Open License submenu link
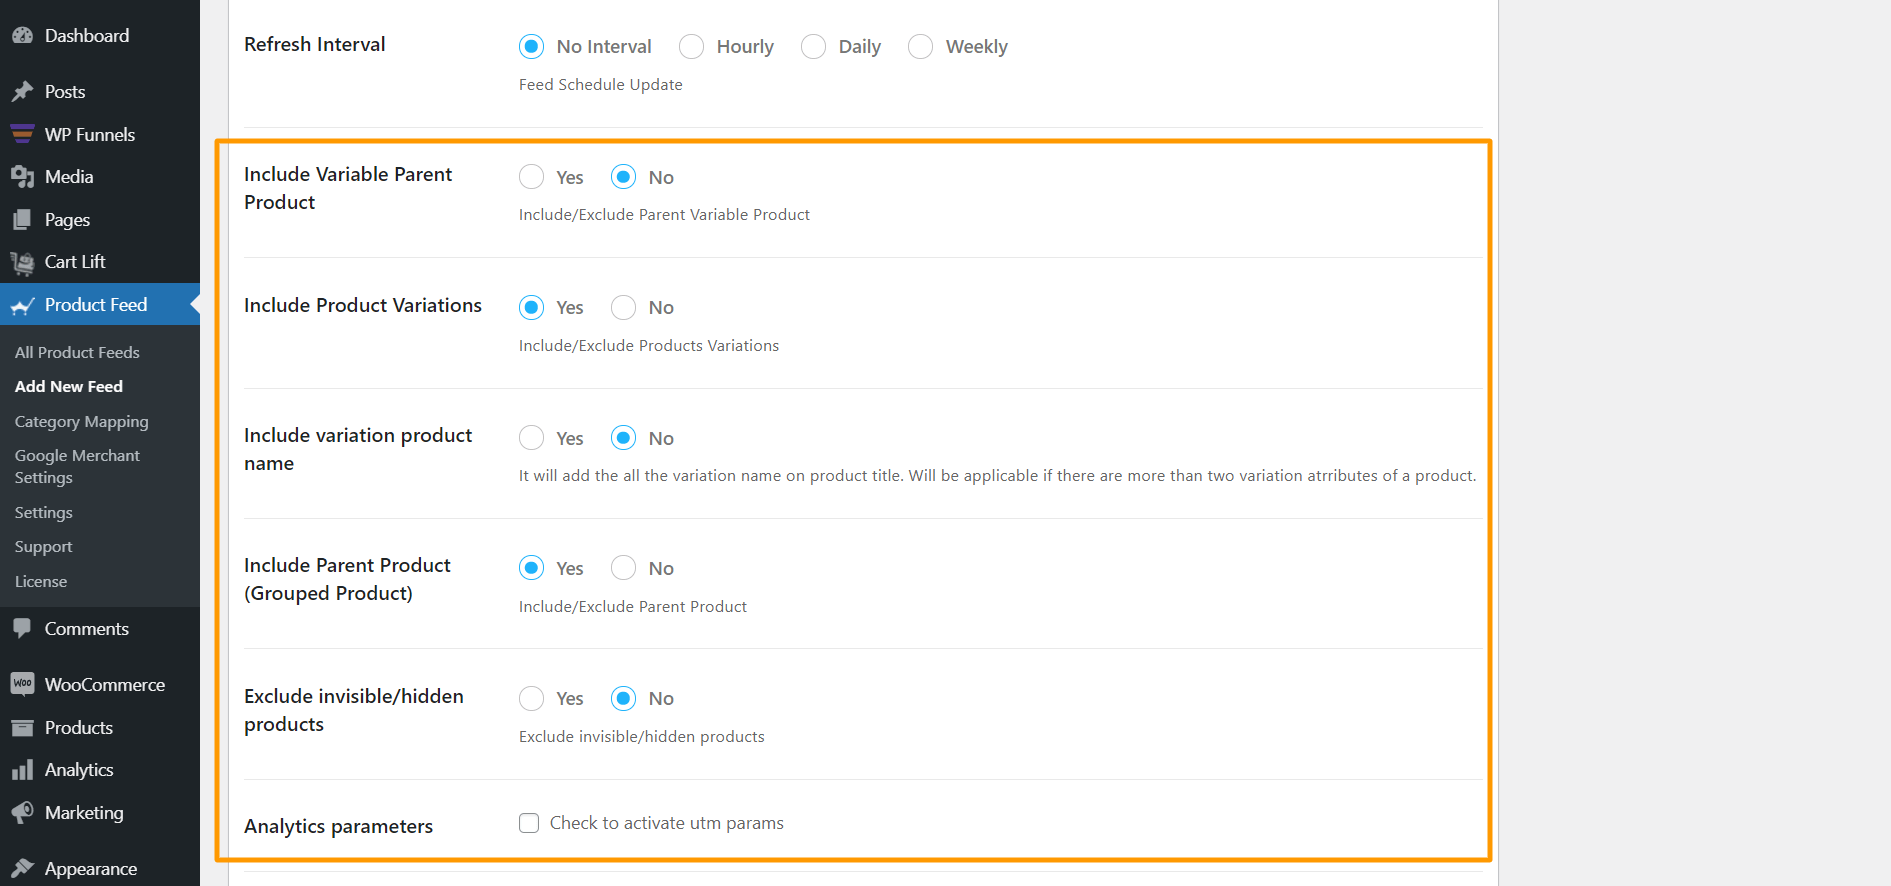Image resolution: width=1891 pixels, height=886 pixels. click(41, 582)
